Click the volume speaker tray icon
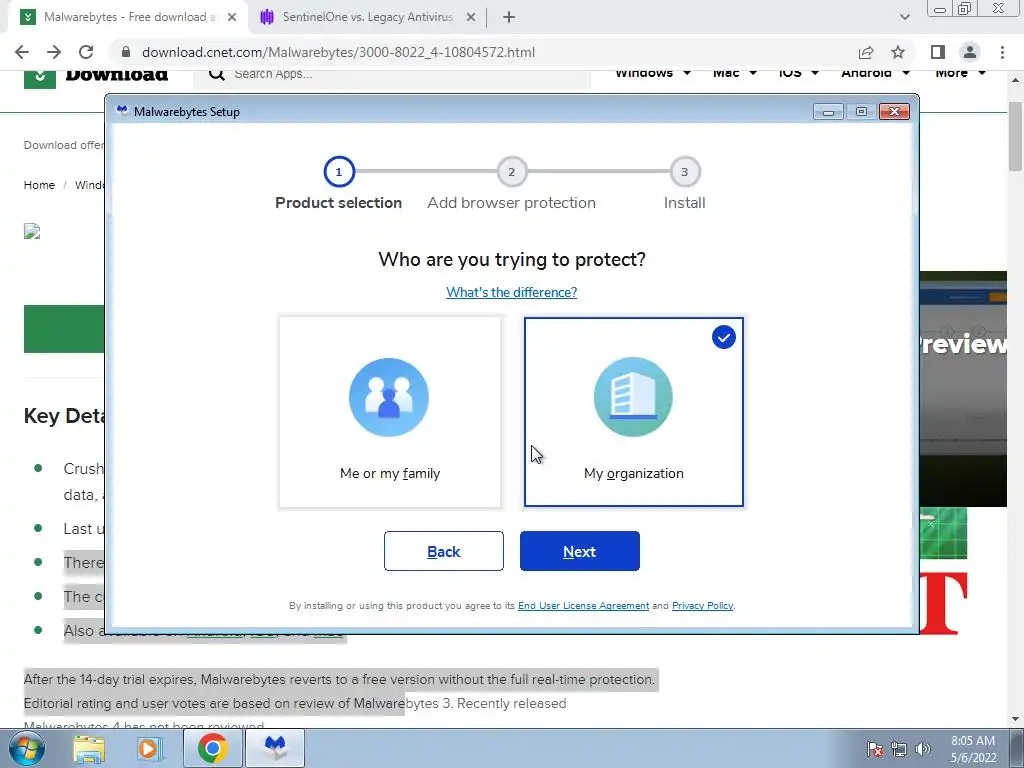Screen dimensions: 1024x768 pos(923,749)
